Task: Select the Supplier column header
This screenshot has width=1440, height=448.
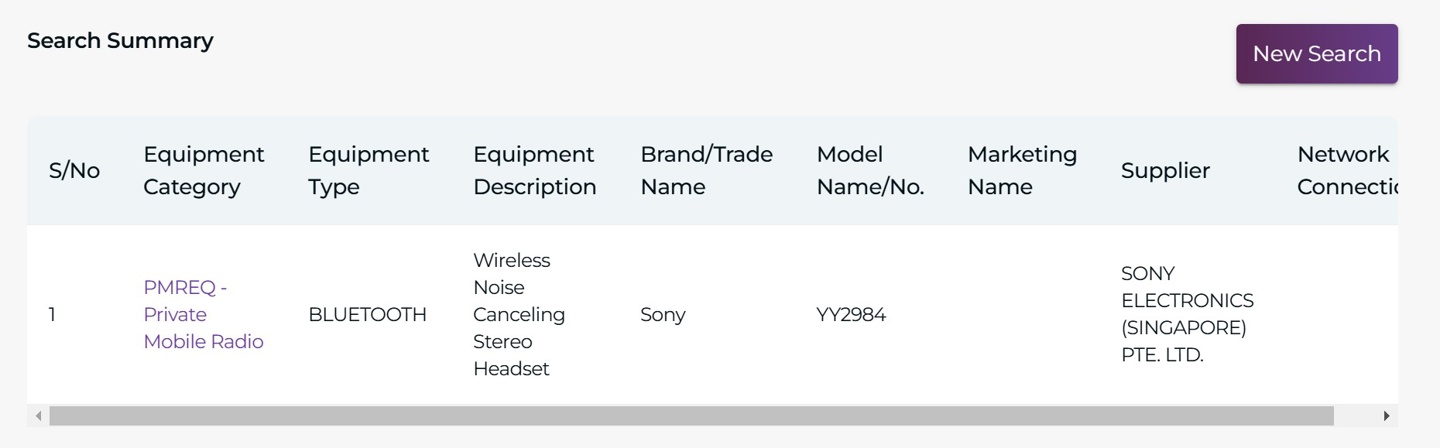Action: [x=1165, y=171]
